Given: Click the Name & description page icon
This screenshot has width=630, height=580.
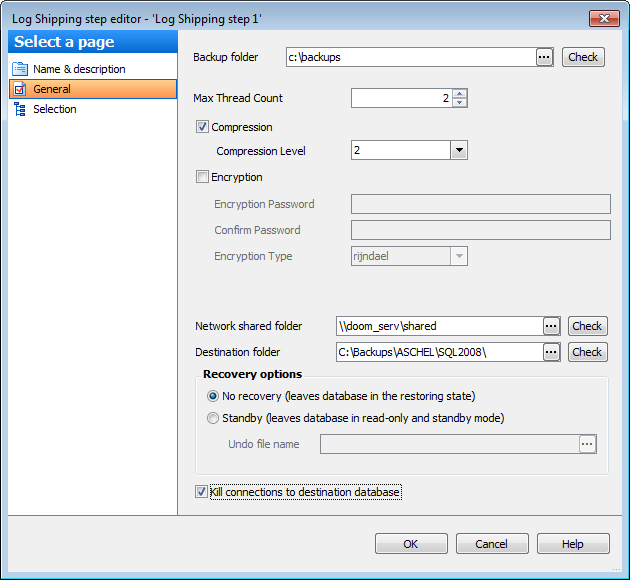Looking at the screenshot, I should pyautogui.click(x=20, y=69).
